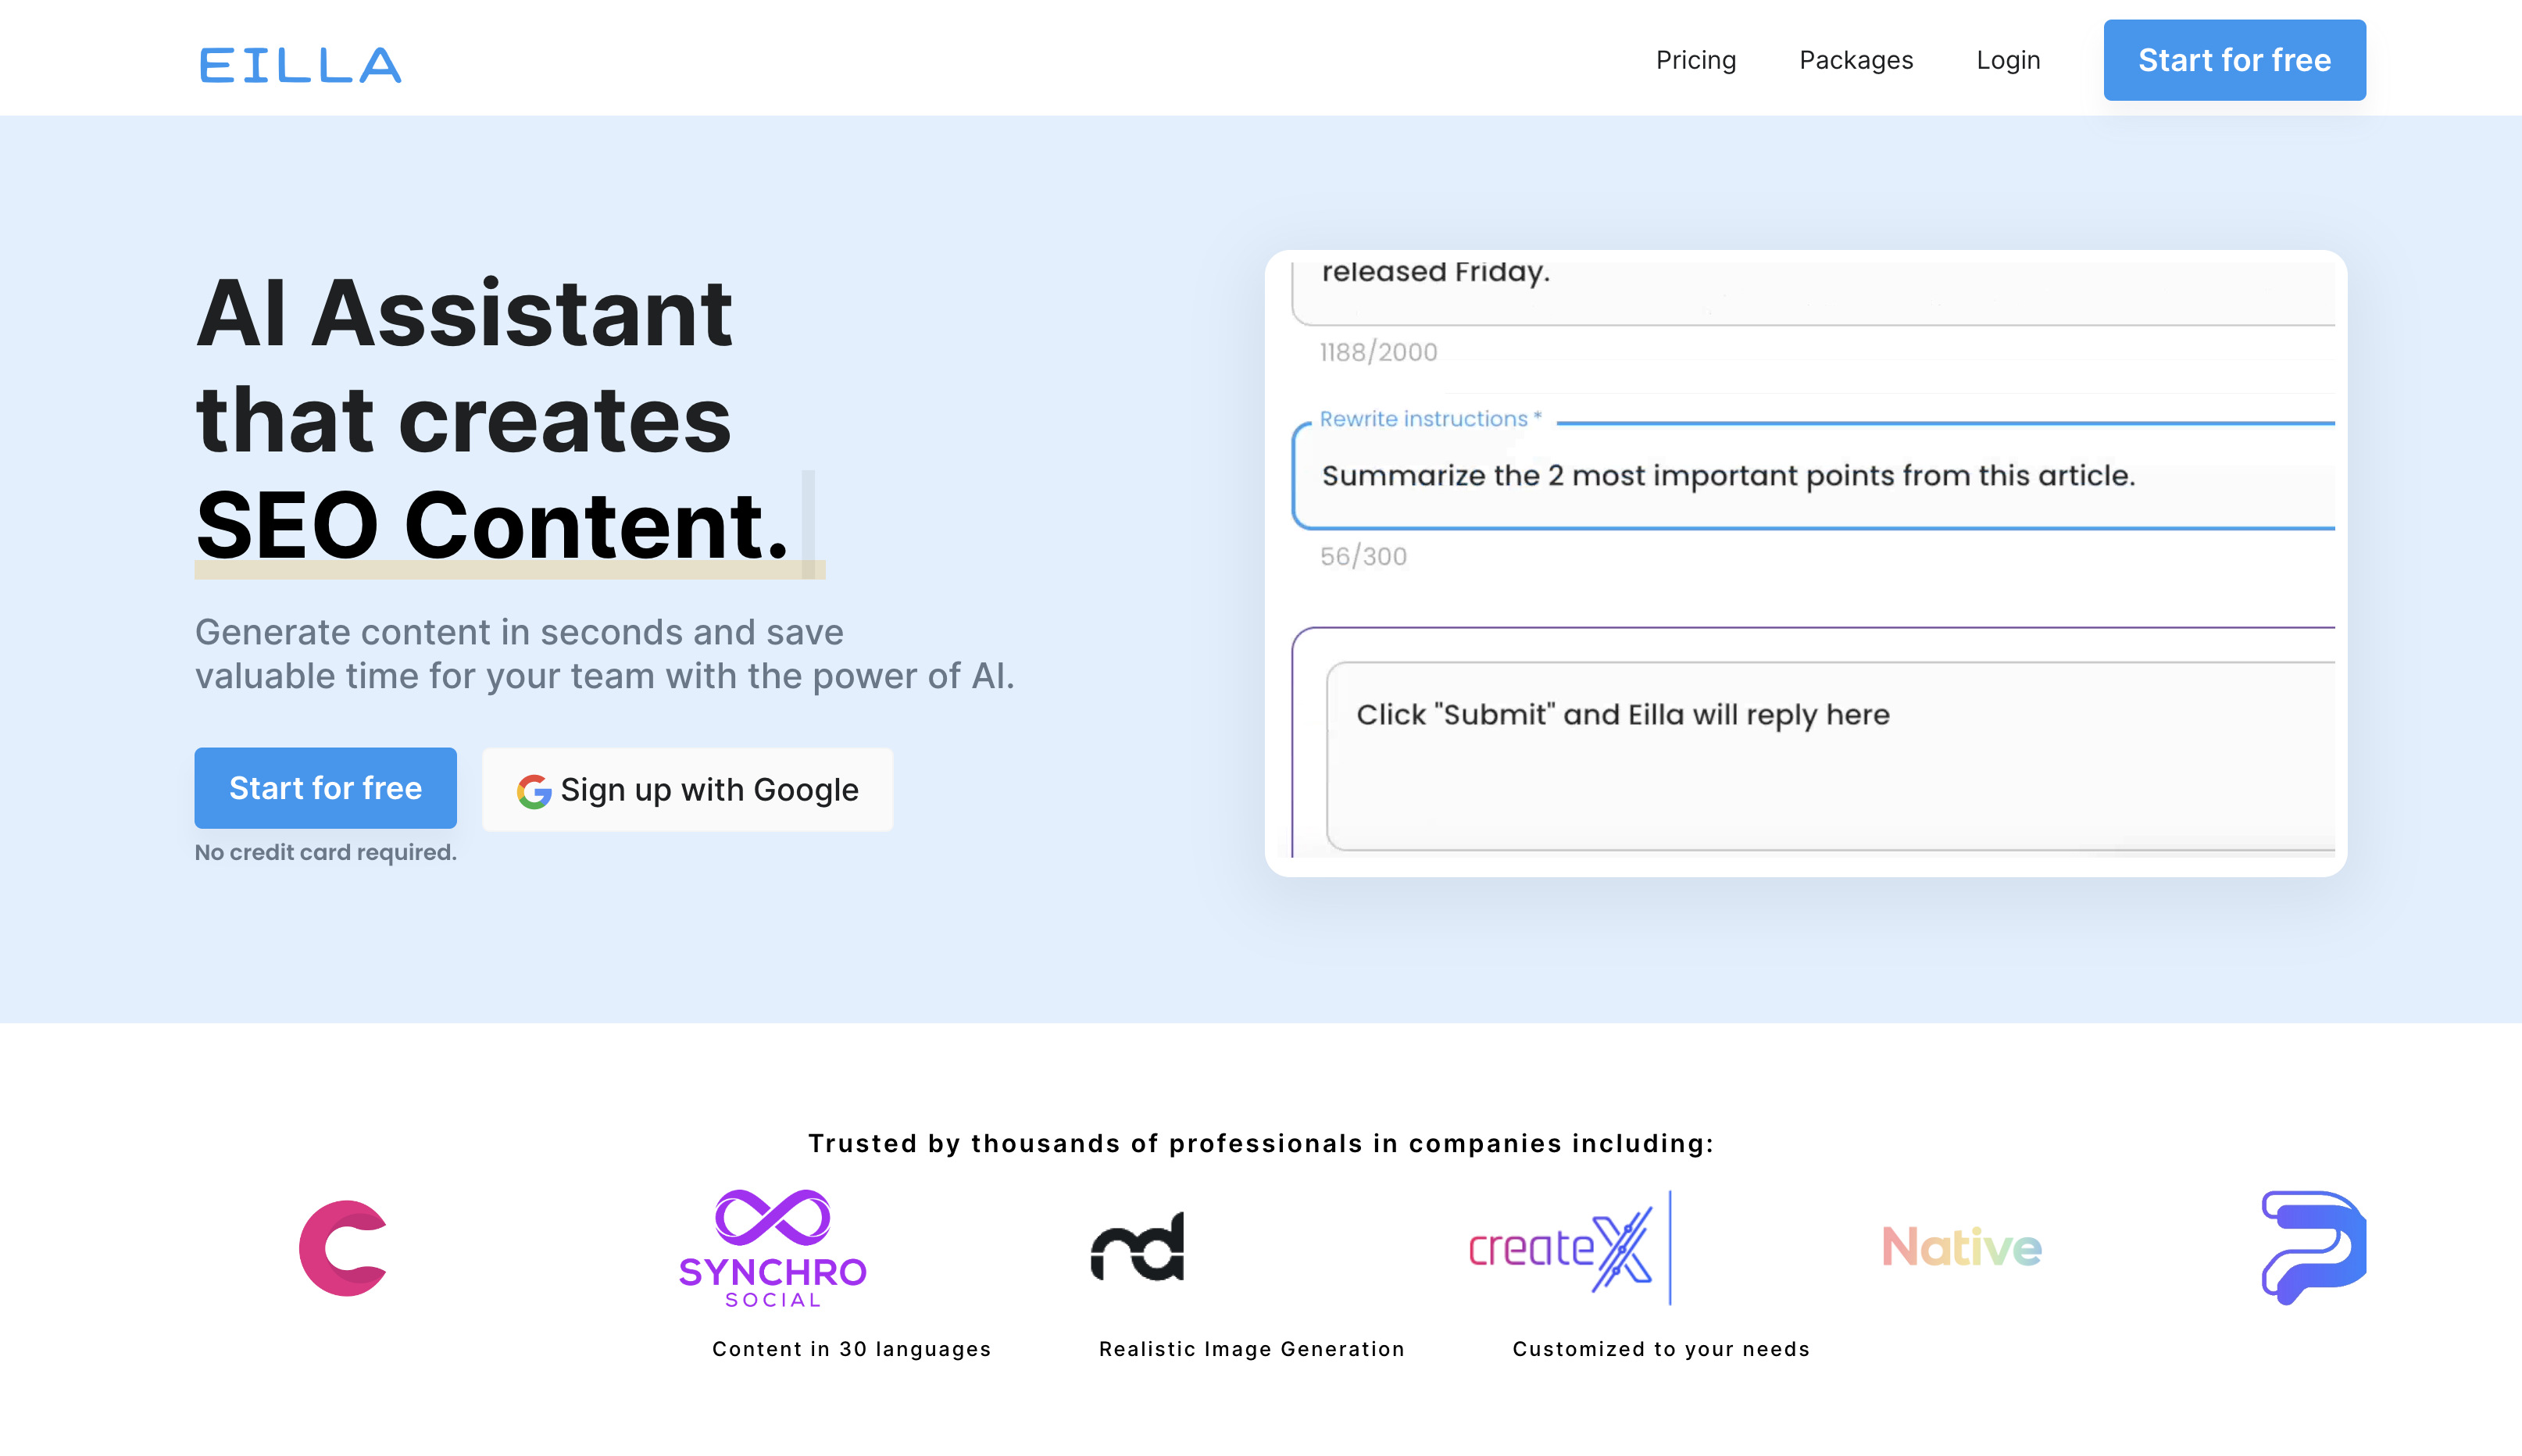This screenshot has width=2522, height=1456.
Task: Sign up with Google
Action: pos(687,789)
